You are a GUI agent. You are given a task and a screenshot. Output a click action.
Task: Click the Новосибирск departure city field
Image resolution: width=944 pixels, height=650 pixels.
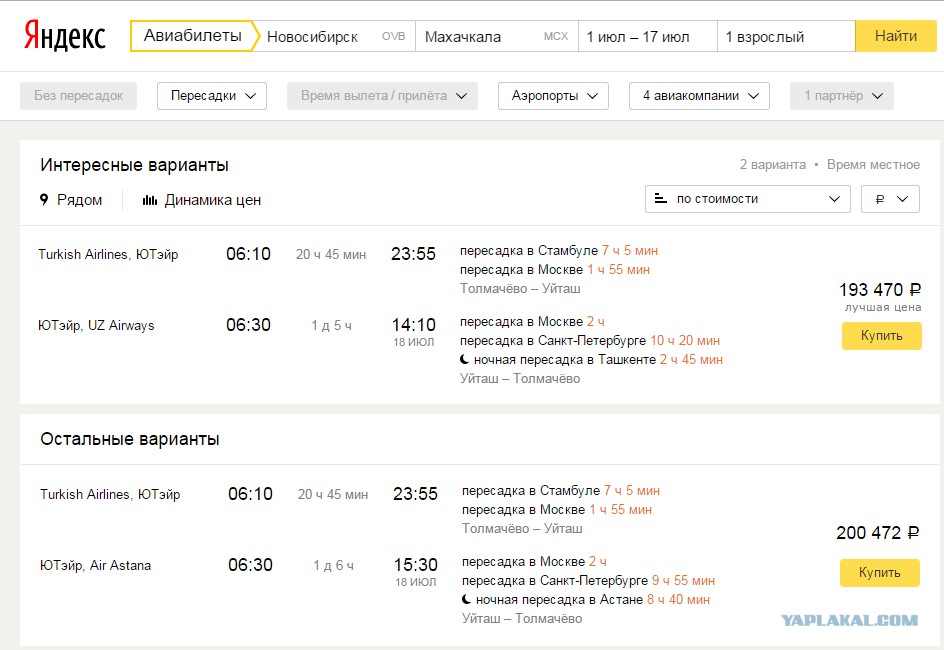coord(337,36)
